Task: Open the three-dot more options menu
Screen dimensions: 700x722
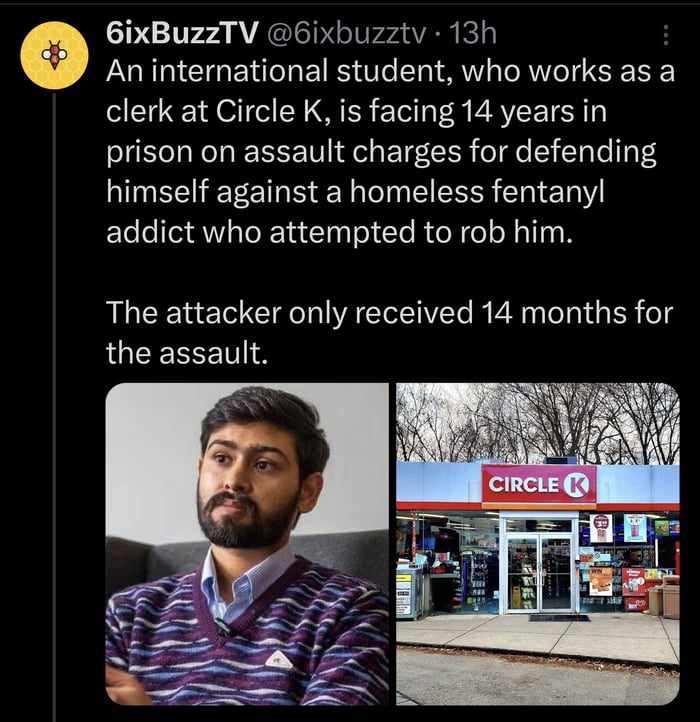Action: 665,35
